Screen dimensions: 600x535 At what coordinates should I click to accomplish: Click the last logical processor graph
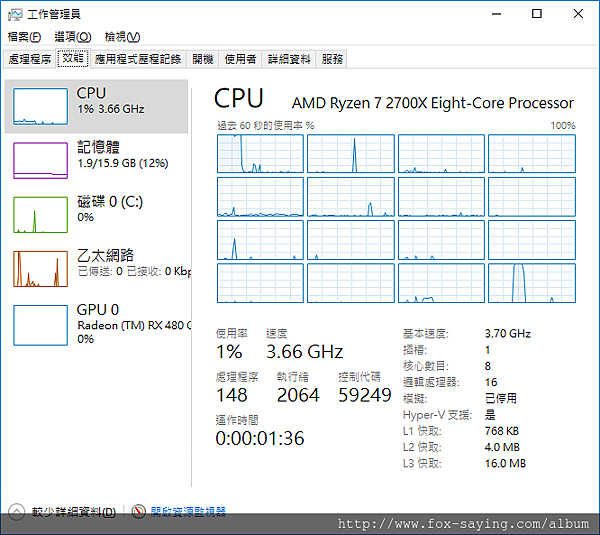click(532, 283)
